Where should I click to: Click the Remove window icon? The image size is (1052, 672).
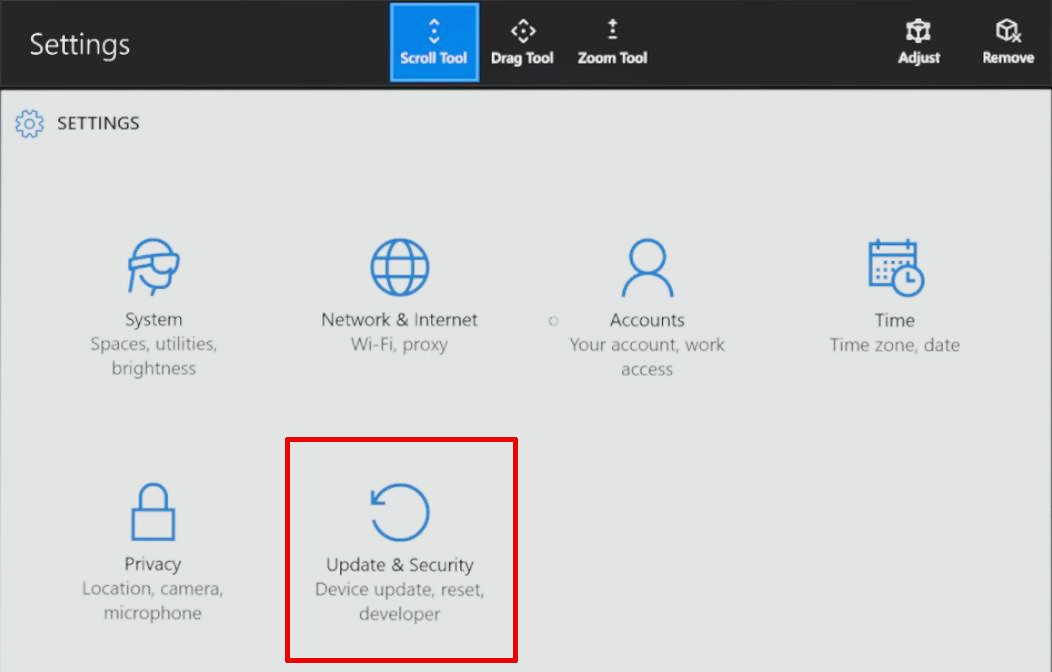(x=1008, y=31)
